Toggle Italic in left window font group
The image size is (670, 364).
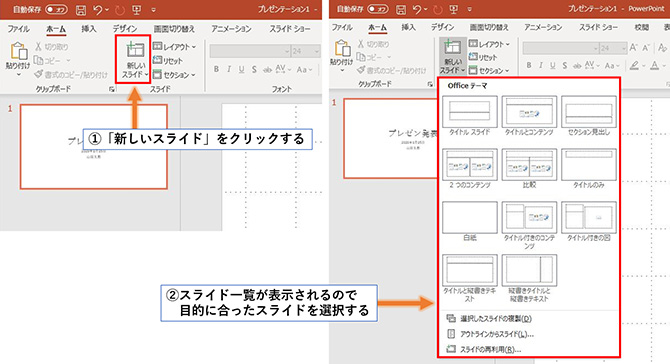pos(229,69)
